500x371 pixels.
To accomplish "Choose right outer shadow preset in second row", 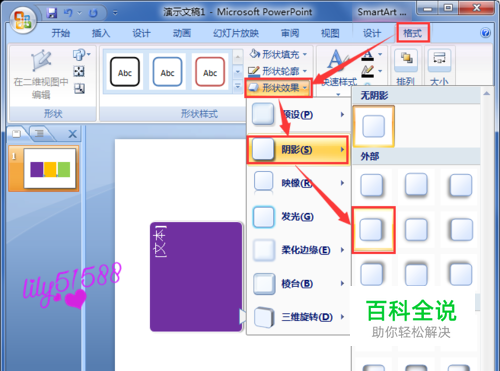I will 461,230.
